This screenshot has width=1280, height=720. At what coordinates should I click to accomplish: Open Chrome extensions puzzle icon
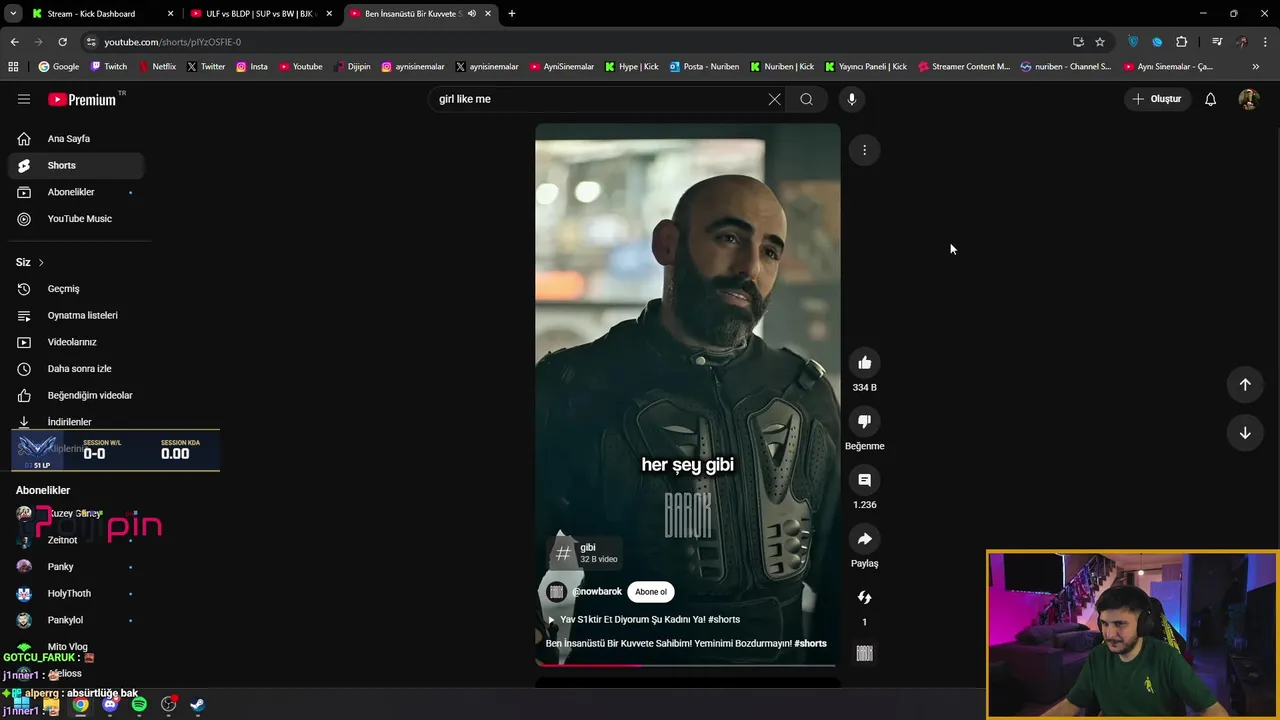(x=1182, y=42)
